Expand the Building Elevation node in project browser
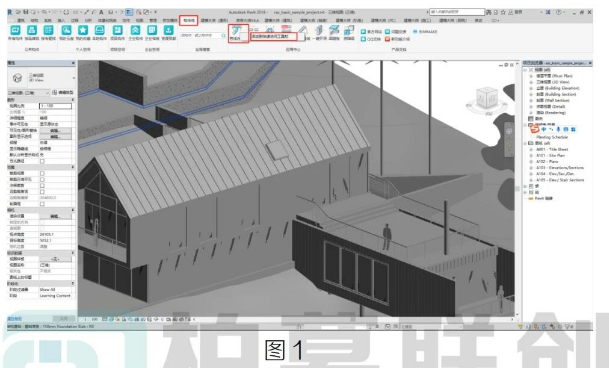 [x=531, y=88]
